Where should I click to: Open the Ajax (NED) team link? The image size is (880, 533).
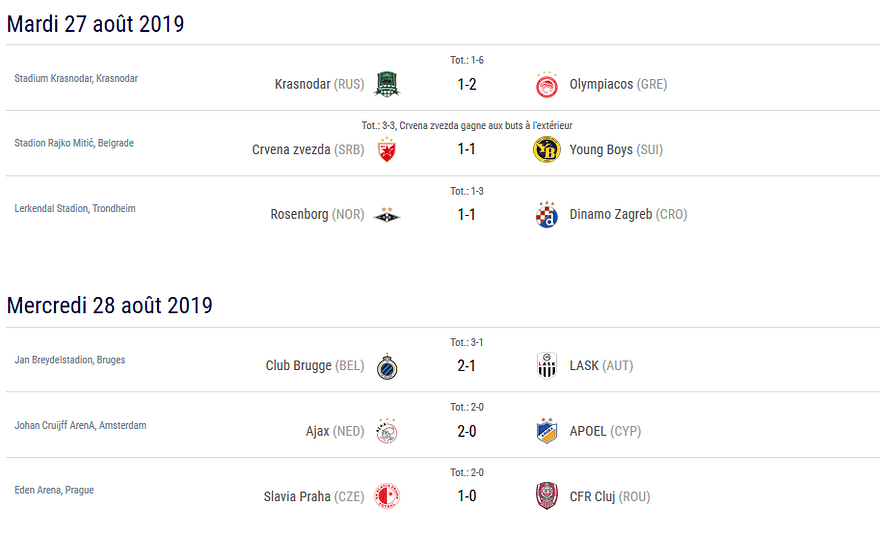click(335, 432)
